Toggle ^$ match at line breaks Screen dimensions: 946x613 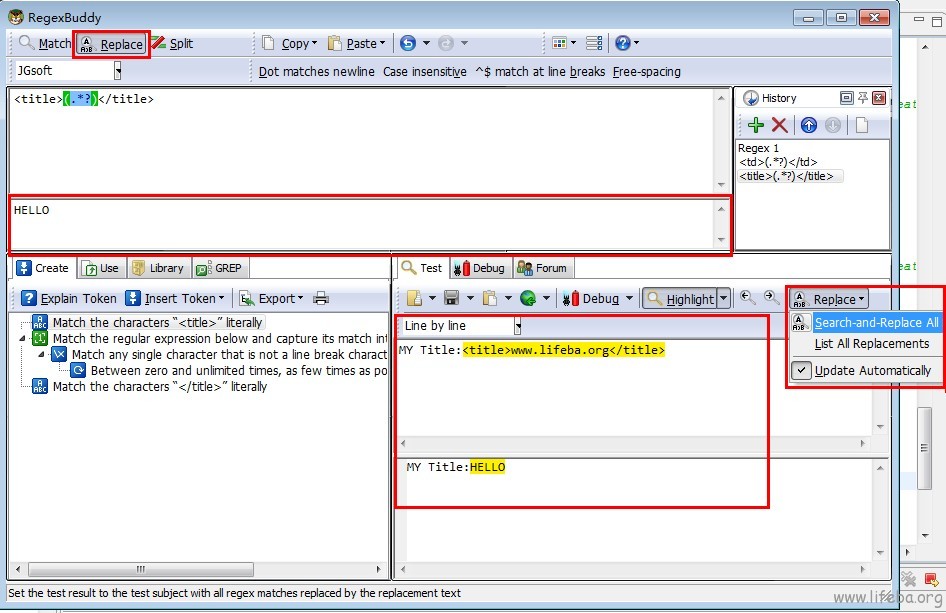[540, 72]
